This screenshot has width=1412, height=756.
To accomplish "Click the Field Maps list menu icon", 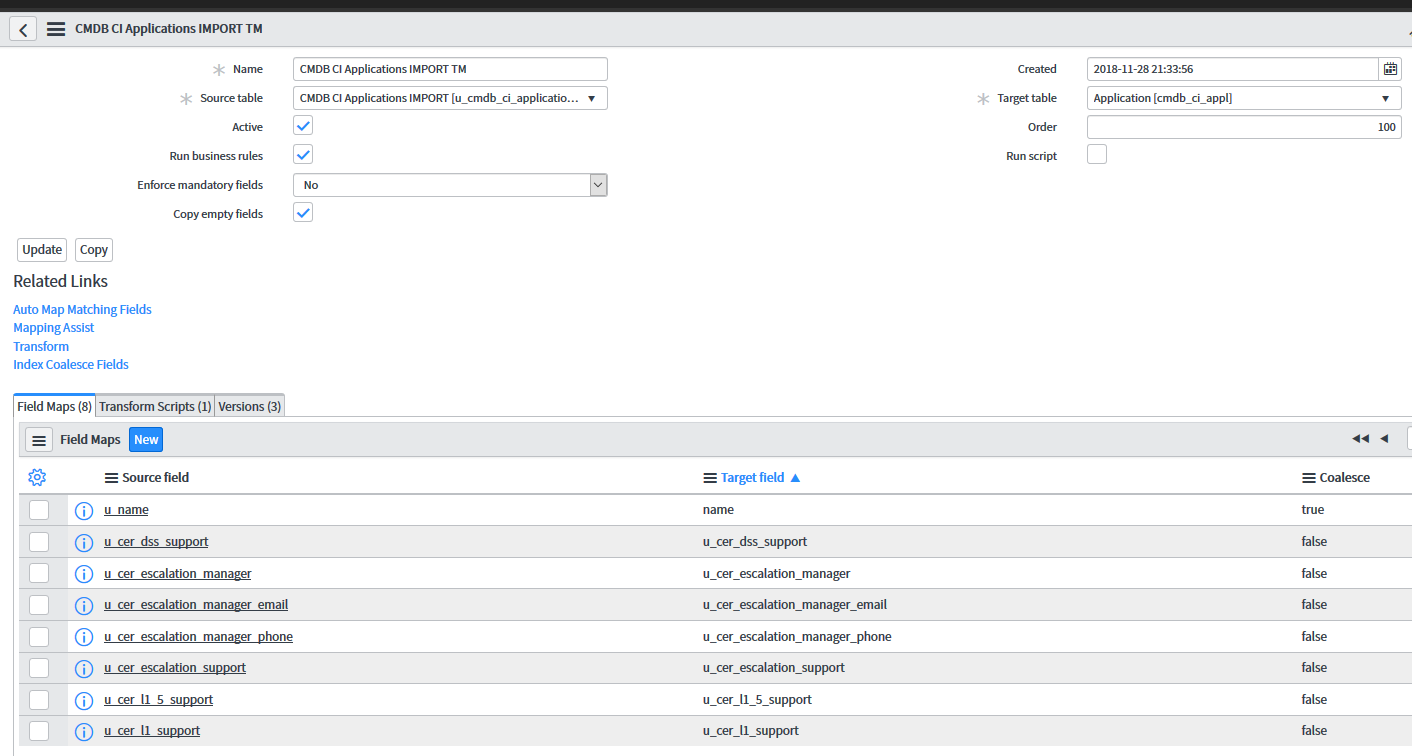I will point(39,440).
